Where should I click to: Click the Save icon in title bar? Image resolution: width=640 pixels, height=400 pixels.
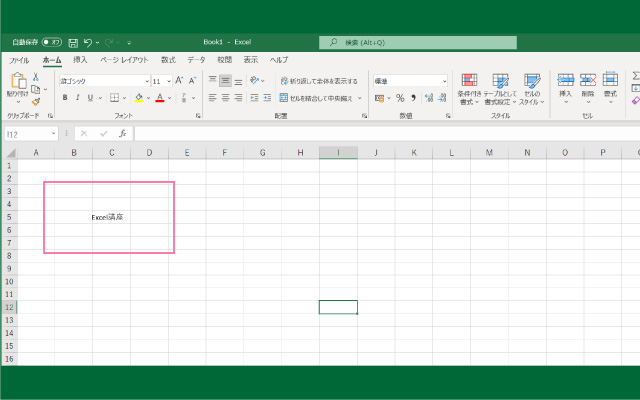[x=73, y=42]
